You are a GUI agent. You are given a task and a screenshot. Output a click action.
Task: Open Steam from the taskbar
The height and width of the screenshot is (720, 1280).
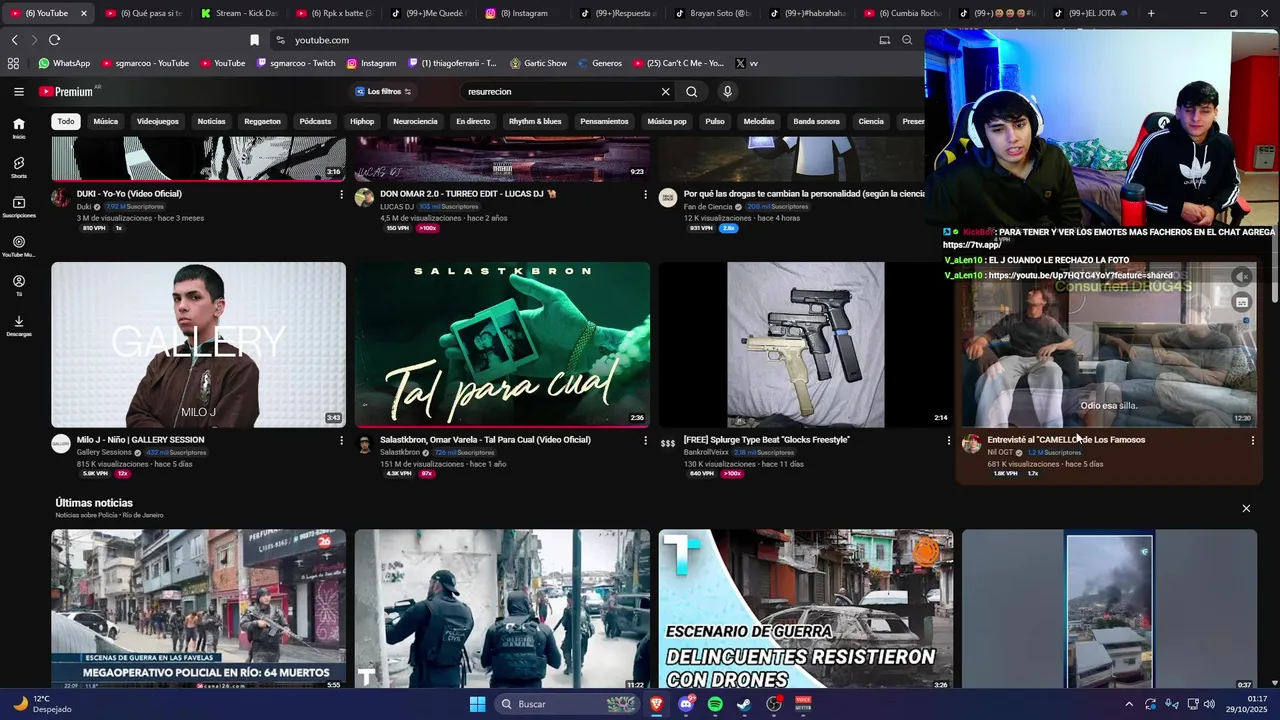[744, 704]
